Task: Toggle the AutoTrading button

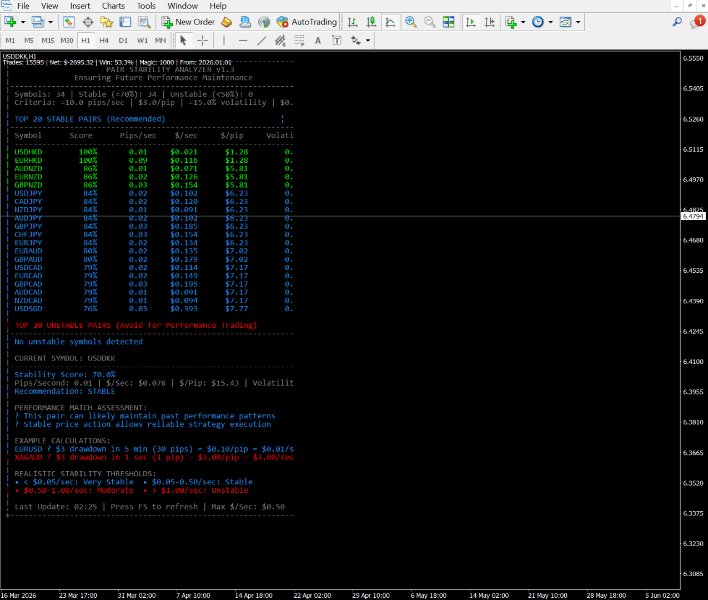Action: [x=307, y=22]
